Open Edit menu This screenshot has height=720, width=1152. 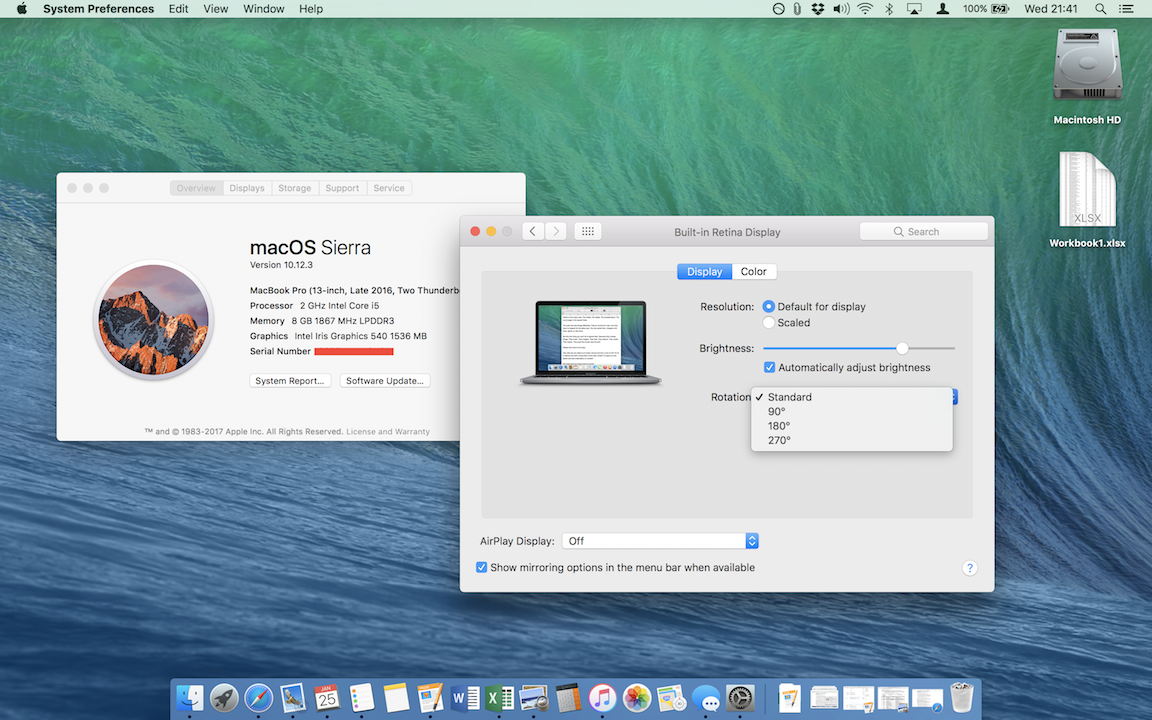179,9
